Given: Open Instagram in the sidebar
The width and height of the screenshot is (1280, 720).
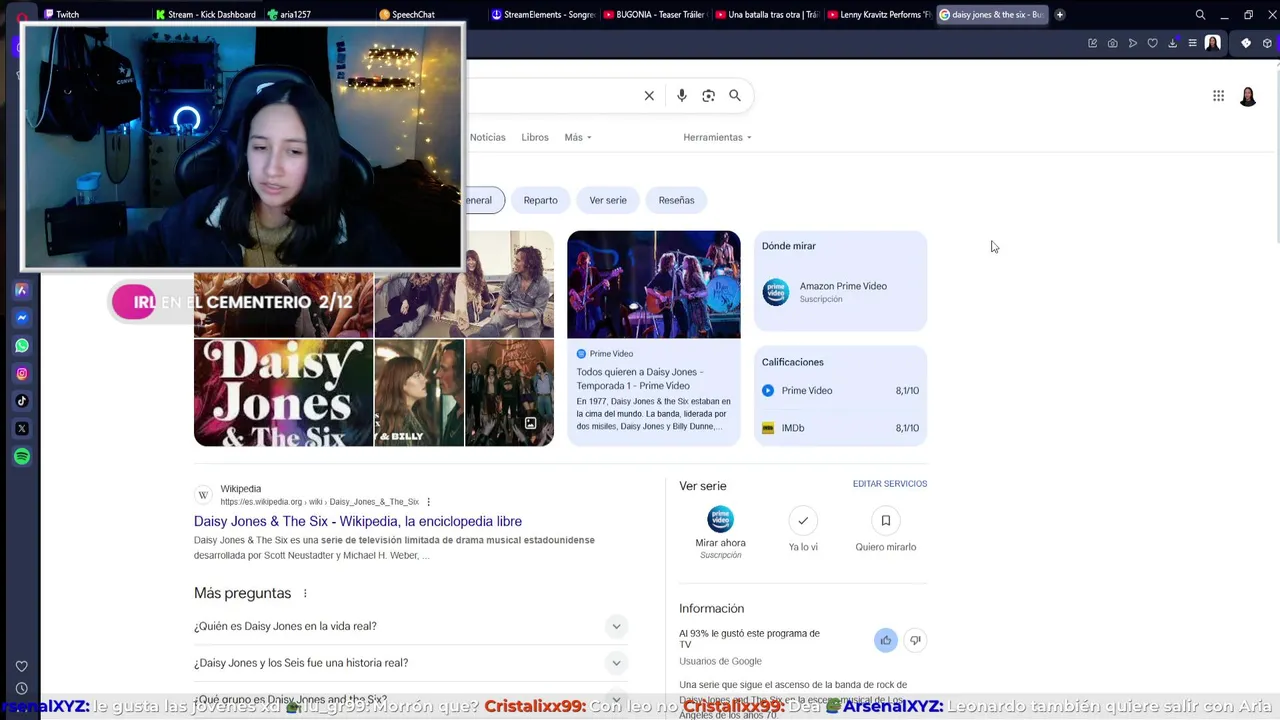Looking at the screenshot, I should click(x=21, y=373).
